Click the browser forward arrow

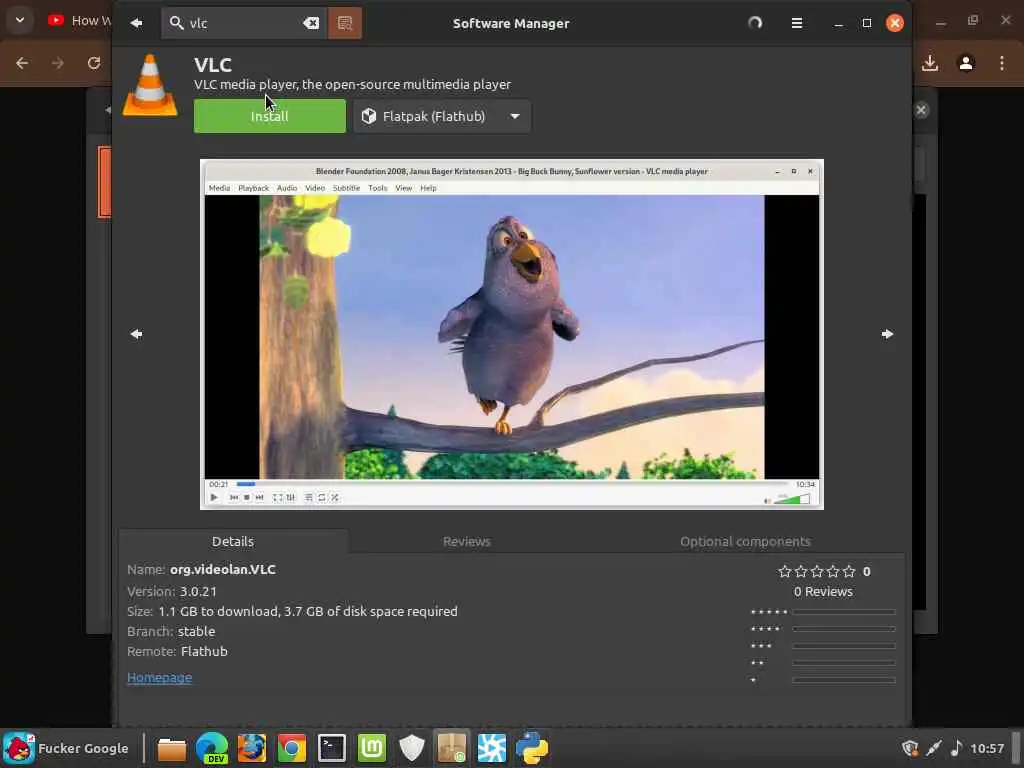pyautogui.click(x=58, y=63)
